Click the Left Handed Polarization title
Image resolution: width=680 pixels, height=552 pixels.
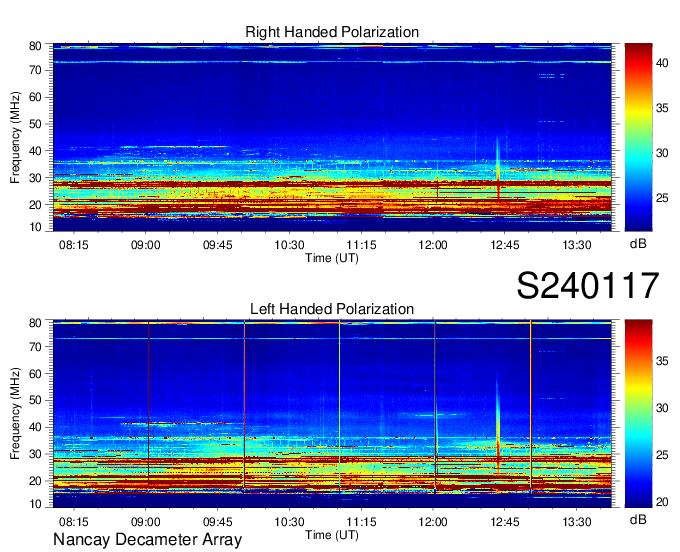(x=332, y=309)
